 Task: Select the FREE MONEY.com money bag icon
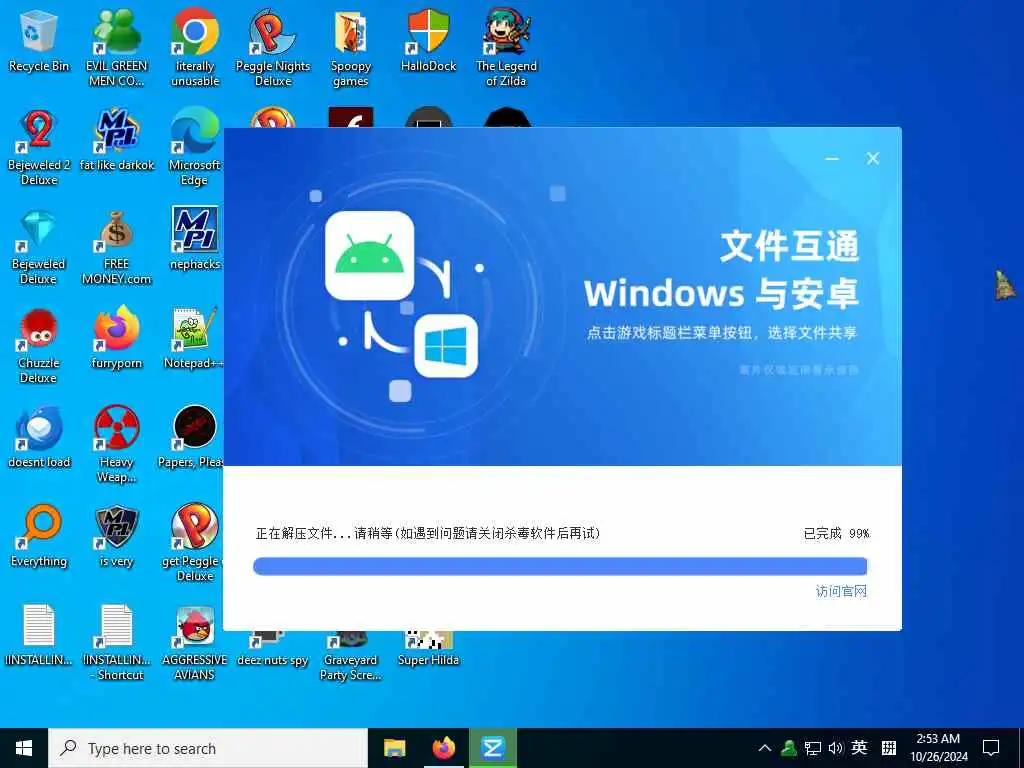click(x=117, y=247)
